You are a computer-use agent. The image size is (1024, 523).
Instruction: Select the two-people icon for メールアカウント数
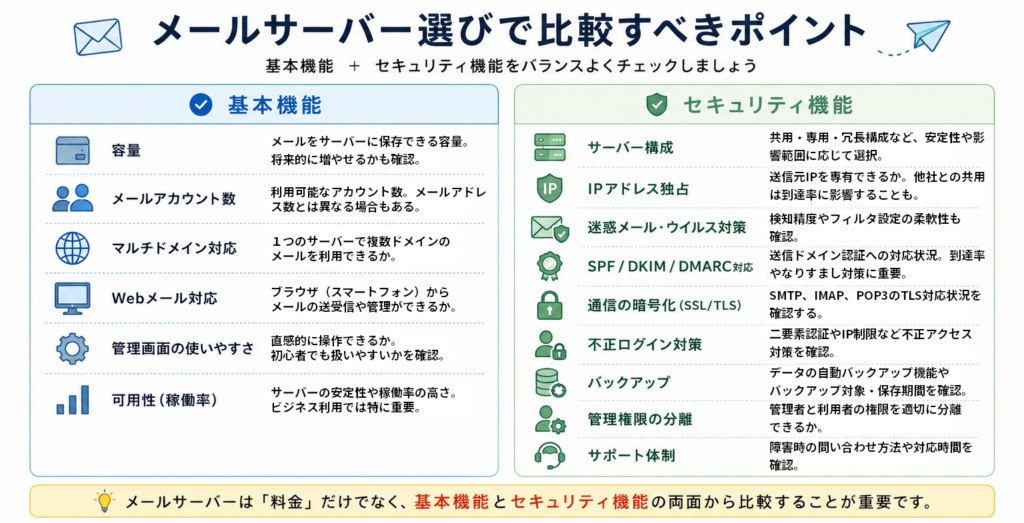click(x=72, y=198)
